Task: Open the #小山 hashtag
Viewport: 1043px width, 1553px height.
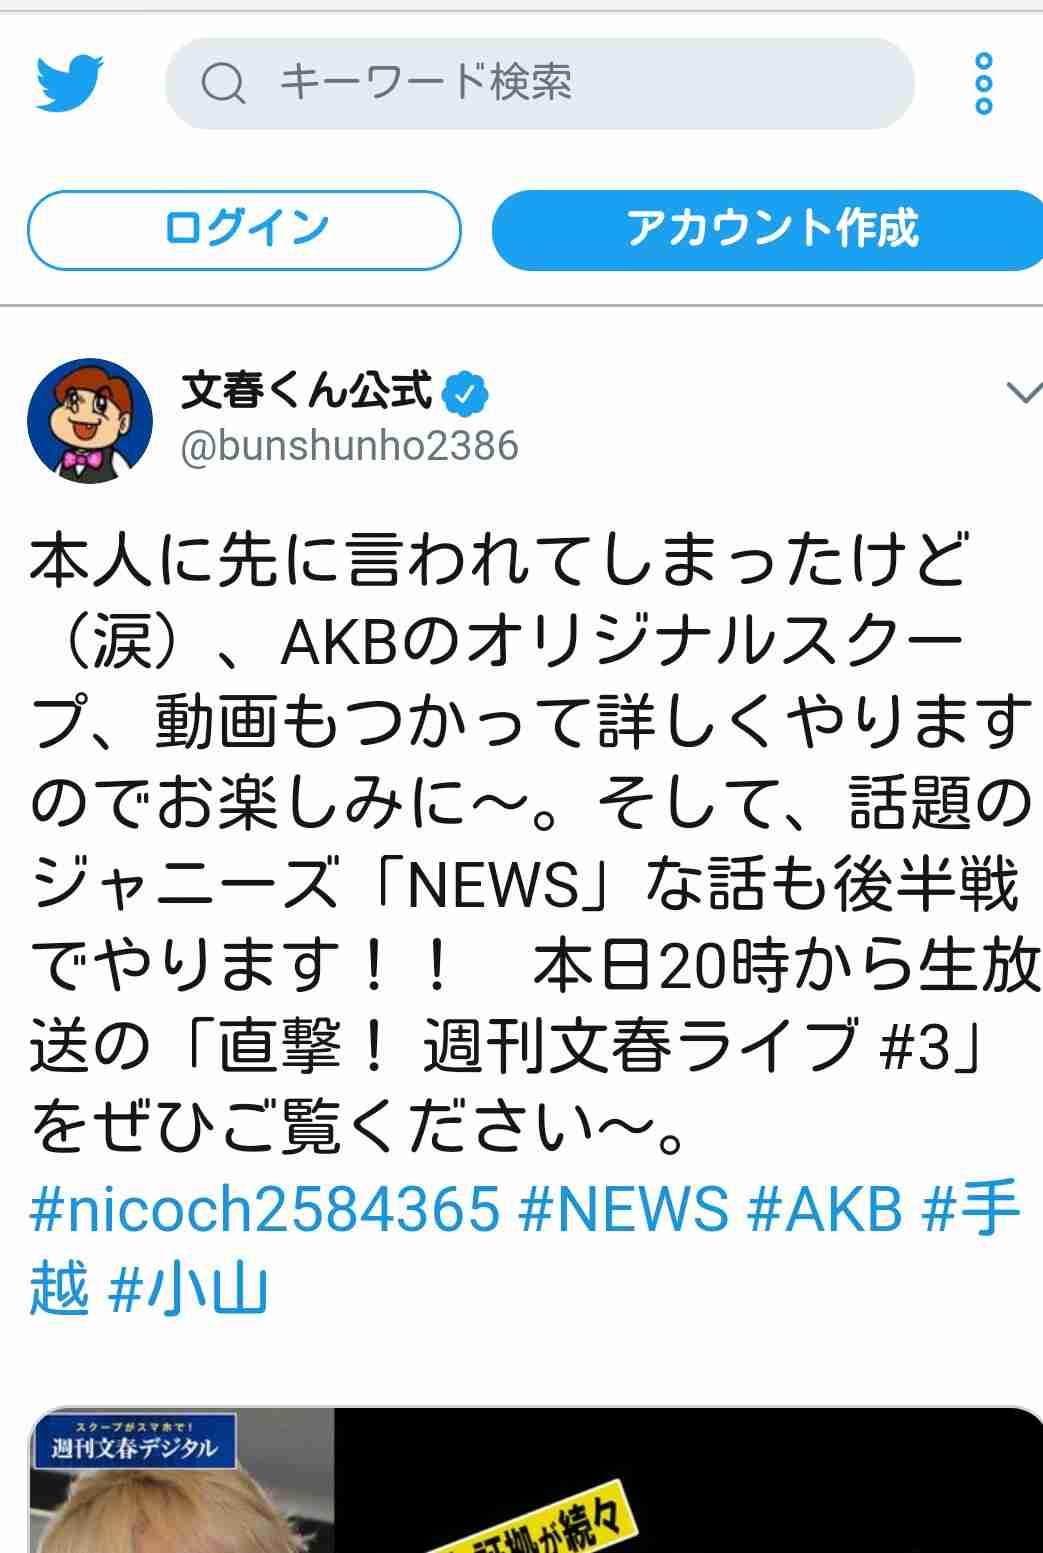Action: 187,1288
